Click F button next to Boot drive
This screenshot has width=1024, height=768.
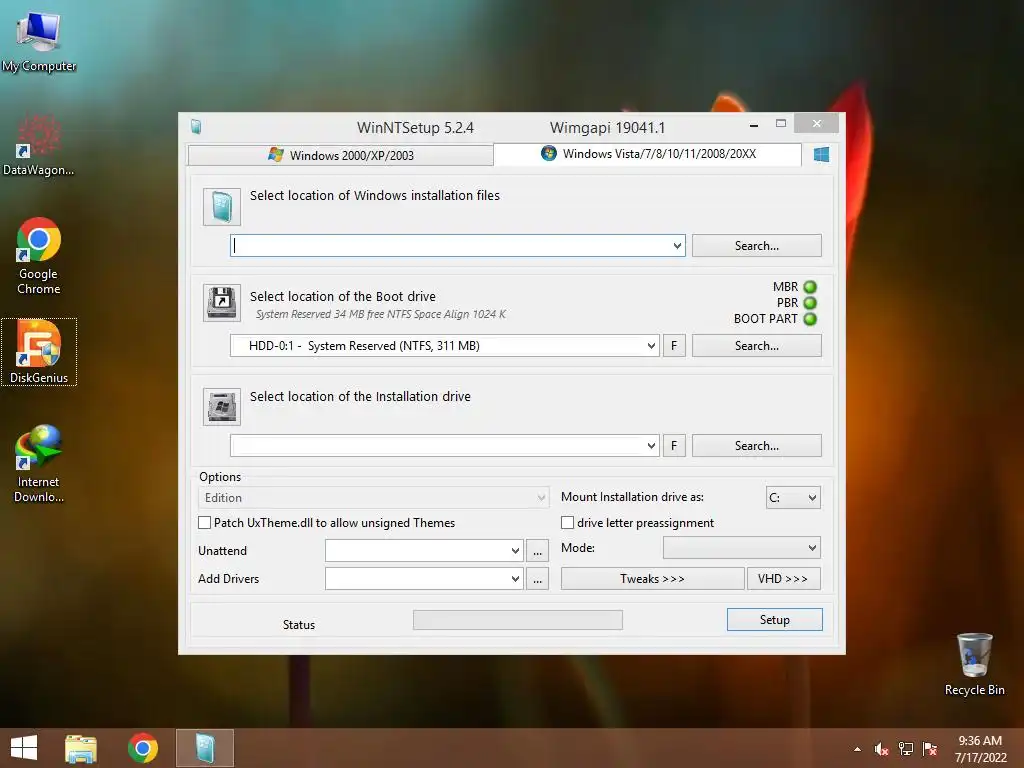click(674, 345)
